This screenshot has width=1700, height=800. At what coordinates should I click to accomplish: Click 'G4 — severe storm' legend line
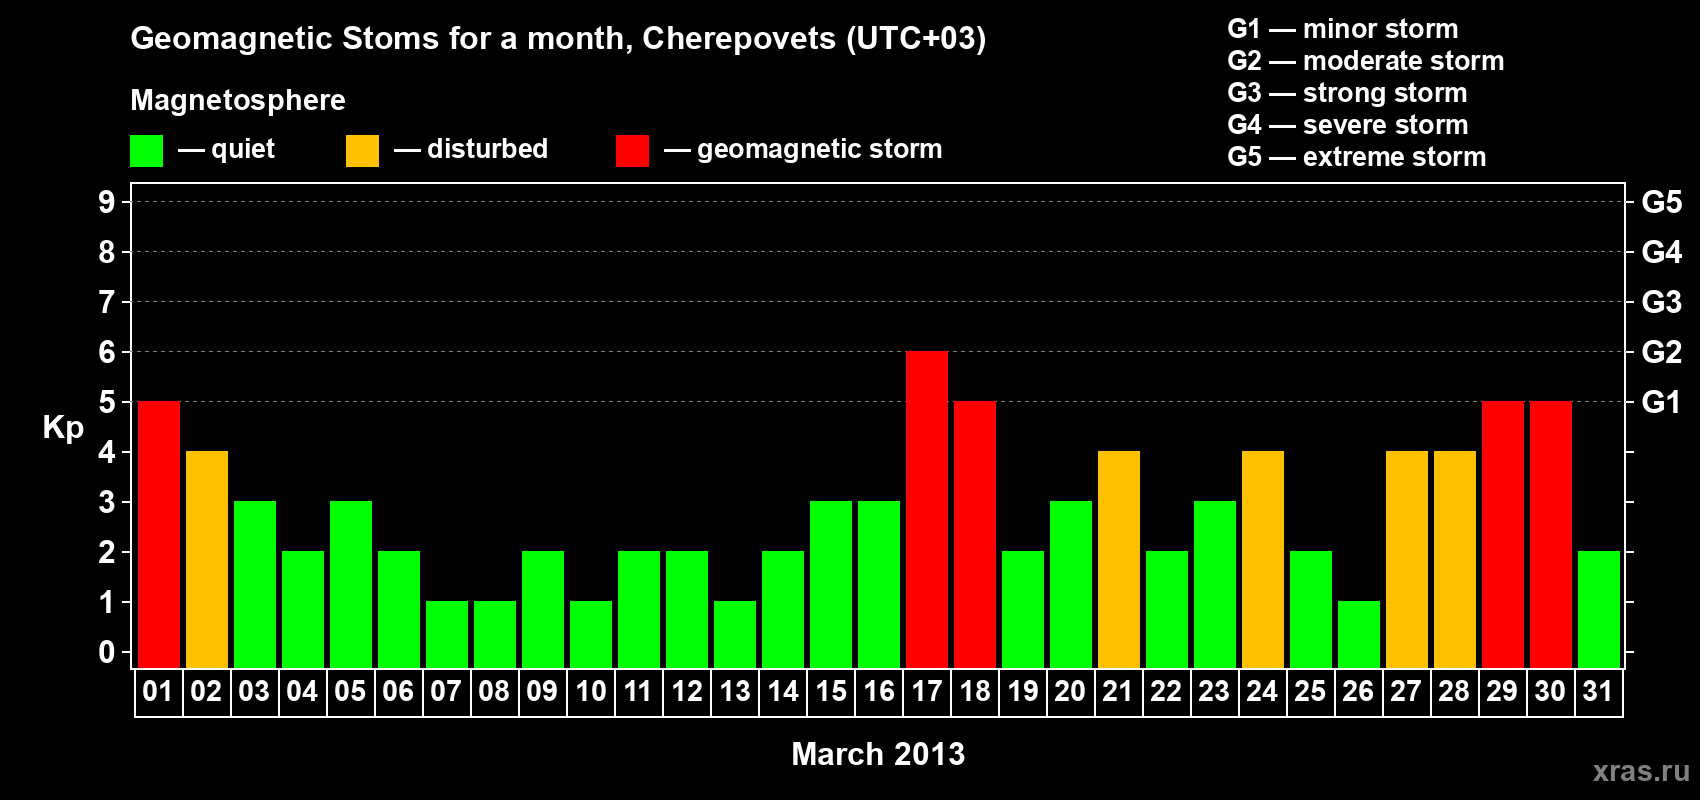click(1348, 125)
